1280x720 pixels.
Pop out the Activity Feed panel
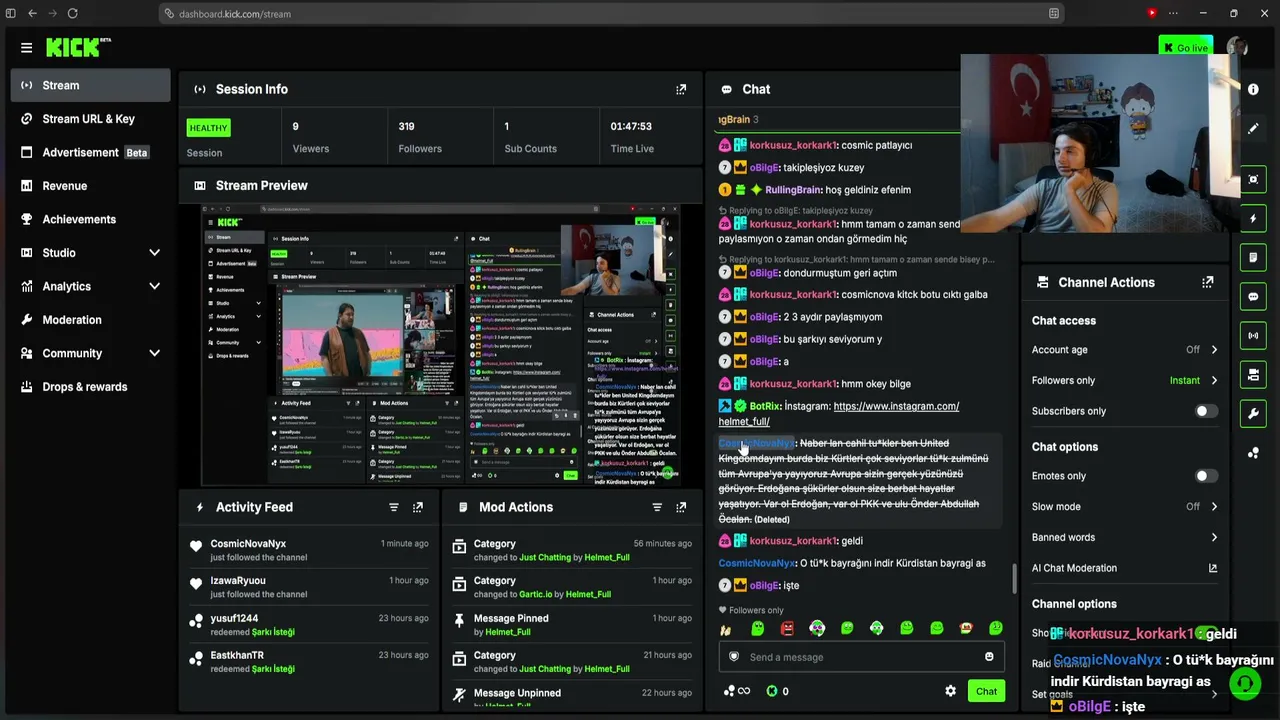coord(418,507)
